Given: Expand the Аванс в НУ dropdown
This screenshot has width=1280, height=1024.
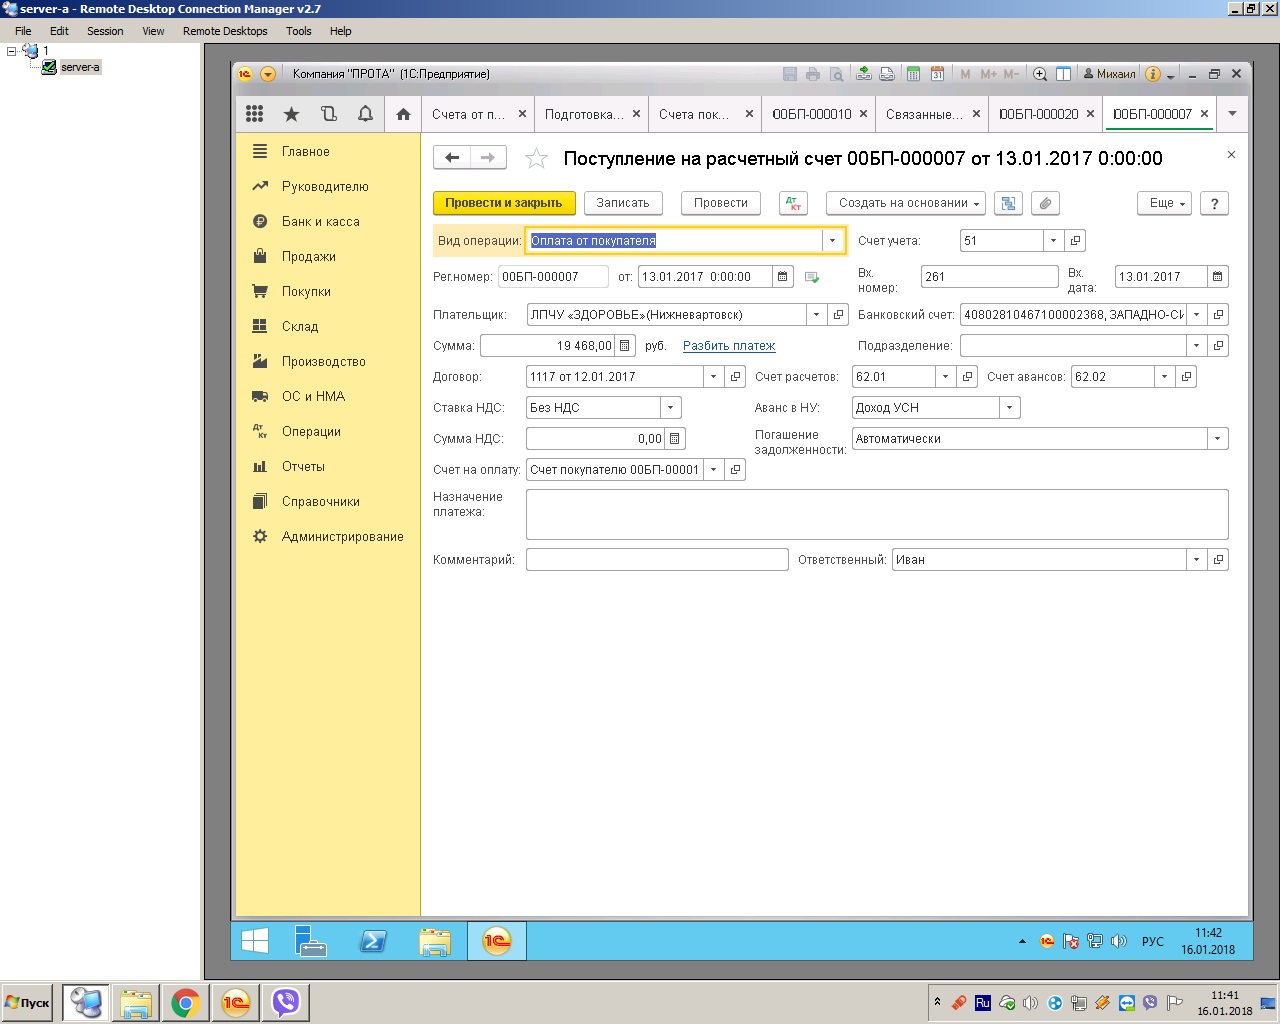Looking at the screenshot, I should pyautogui.click(x=1010, y=408).
